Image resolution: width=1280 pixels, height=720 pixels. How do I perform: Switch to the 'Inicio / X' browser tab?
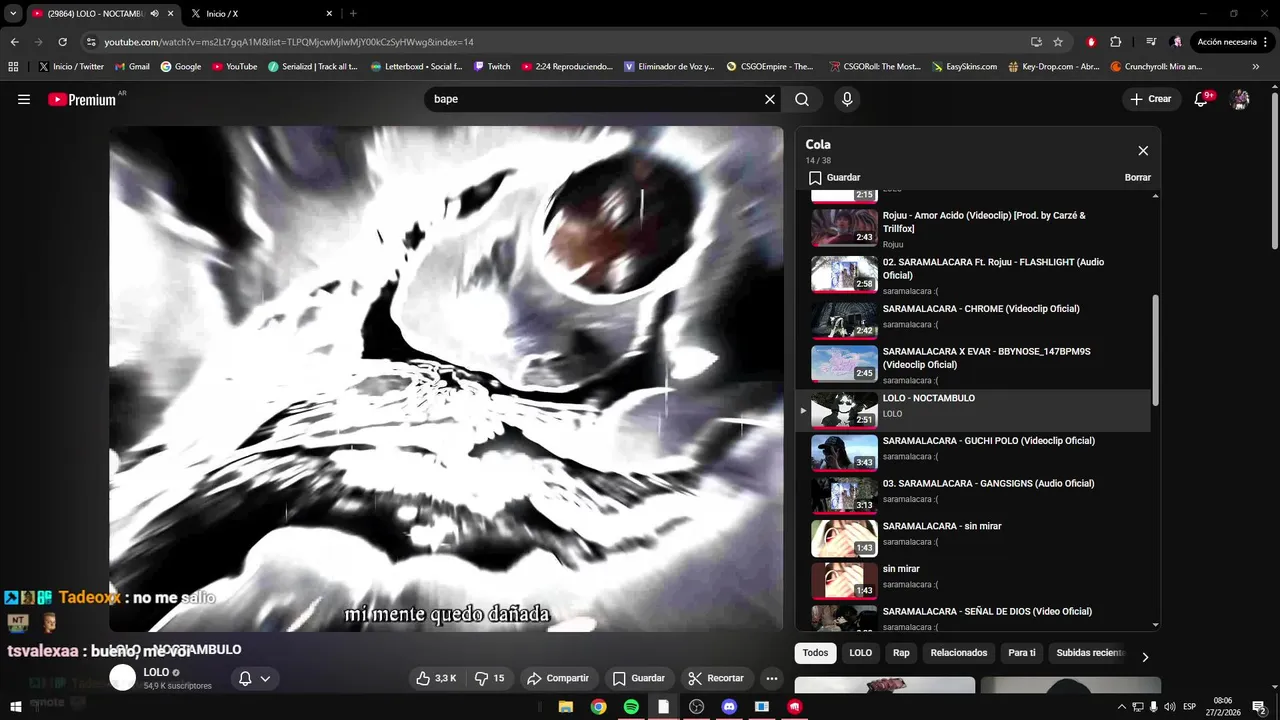click(x=260, y=14)
